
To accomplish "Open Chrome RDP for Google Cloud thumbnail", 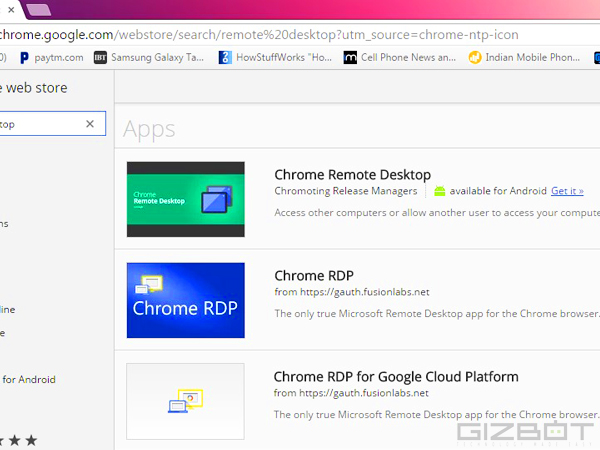I will 185,402.
